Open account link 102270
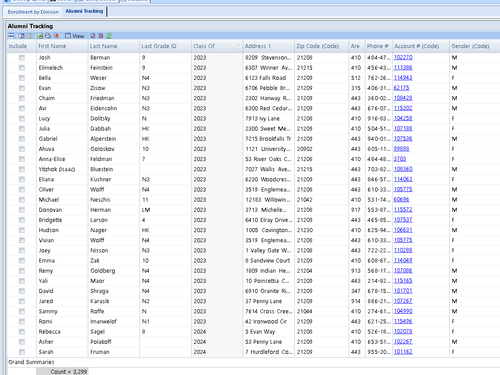 point(403,57)
